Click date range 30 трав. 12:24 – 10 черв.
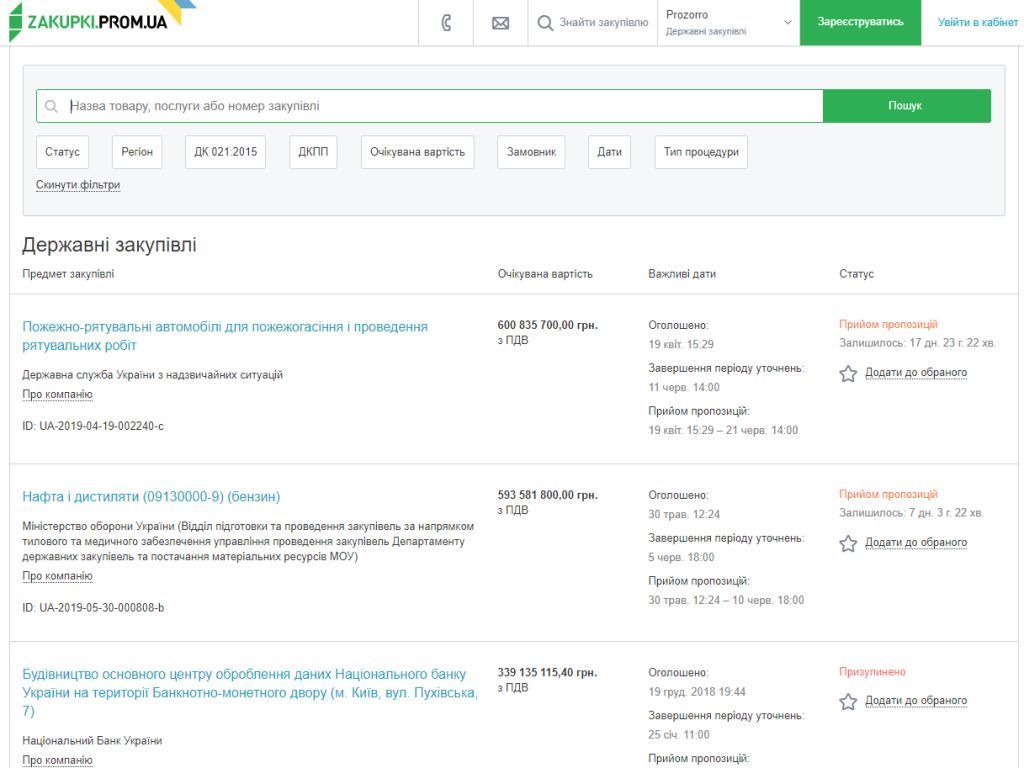The width and height of the screenshot is (1024, 768). tap(726, 600)
